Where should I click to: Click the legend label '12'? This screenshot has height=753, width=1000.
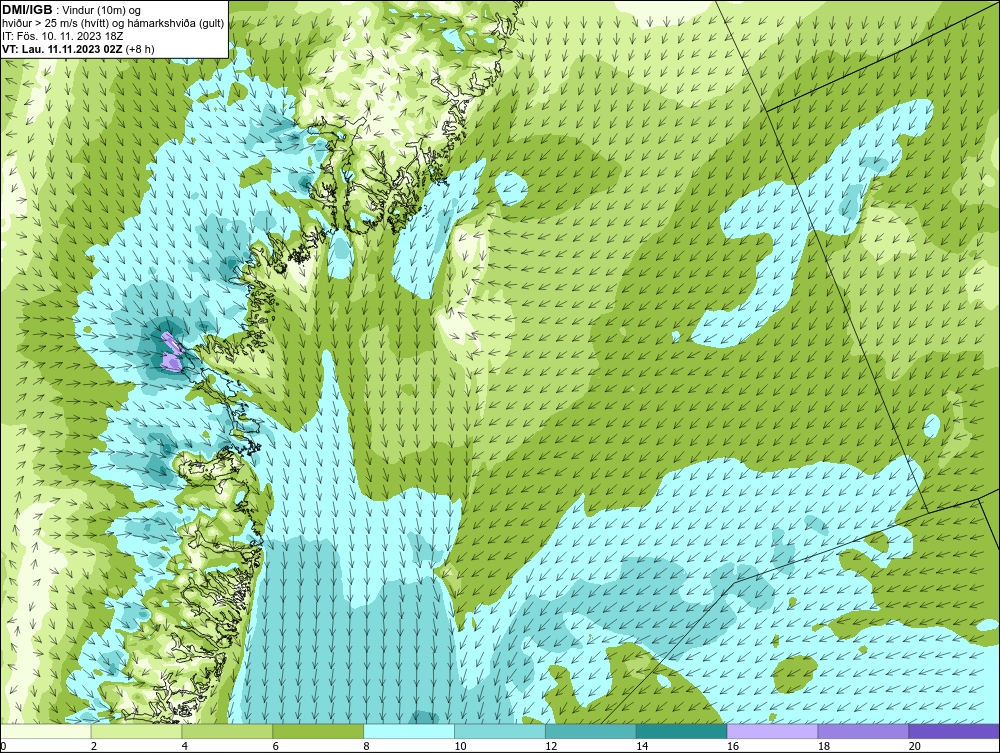coord(551,746)
